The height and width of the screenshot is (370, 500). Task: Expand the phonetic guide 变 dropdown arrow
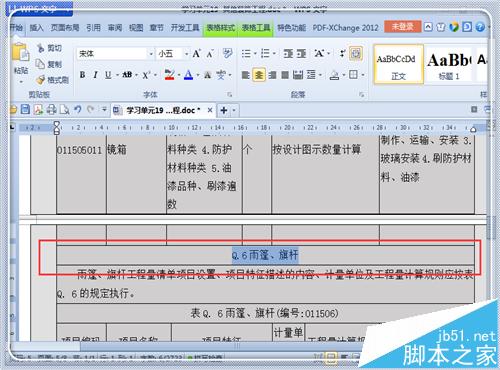pos(230,75)
